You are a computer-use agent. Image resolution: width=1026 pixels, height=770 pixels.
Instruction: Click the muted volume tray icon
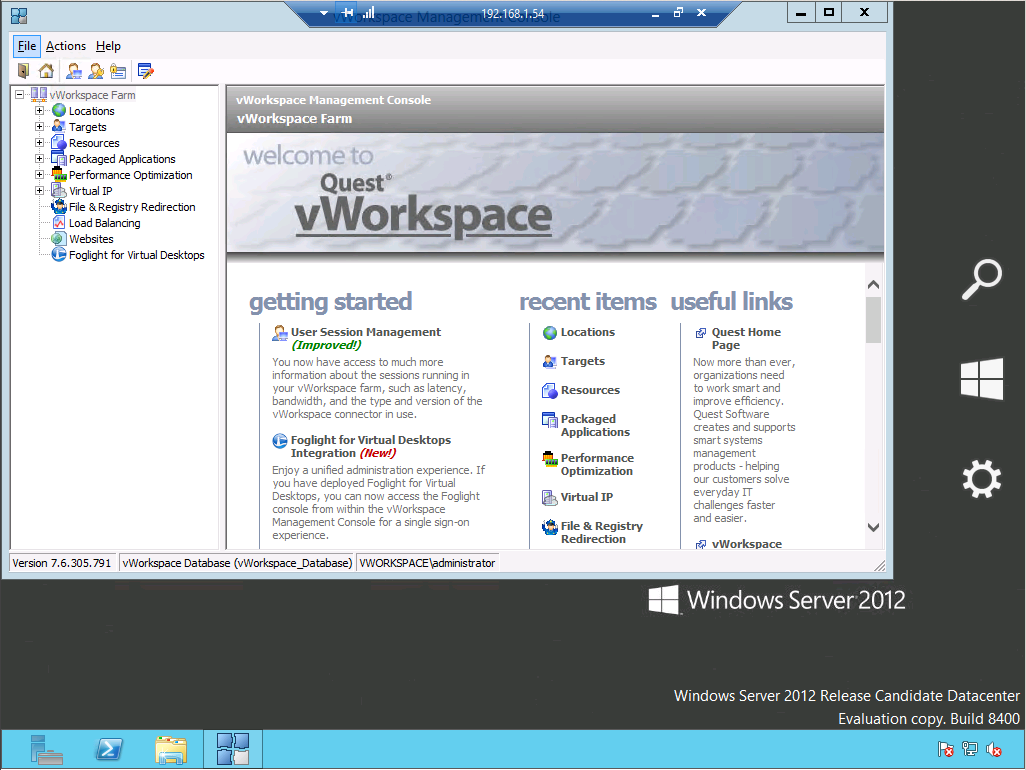point(994,750)
